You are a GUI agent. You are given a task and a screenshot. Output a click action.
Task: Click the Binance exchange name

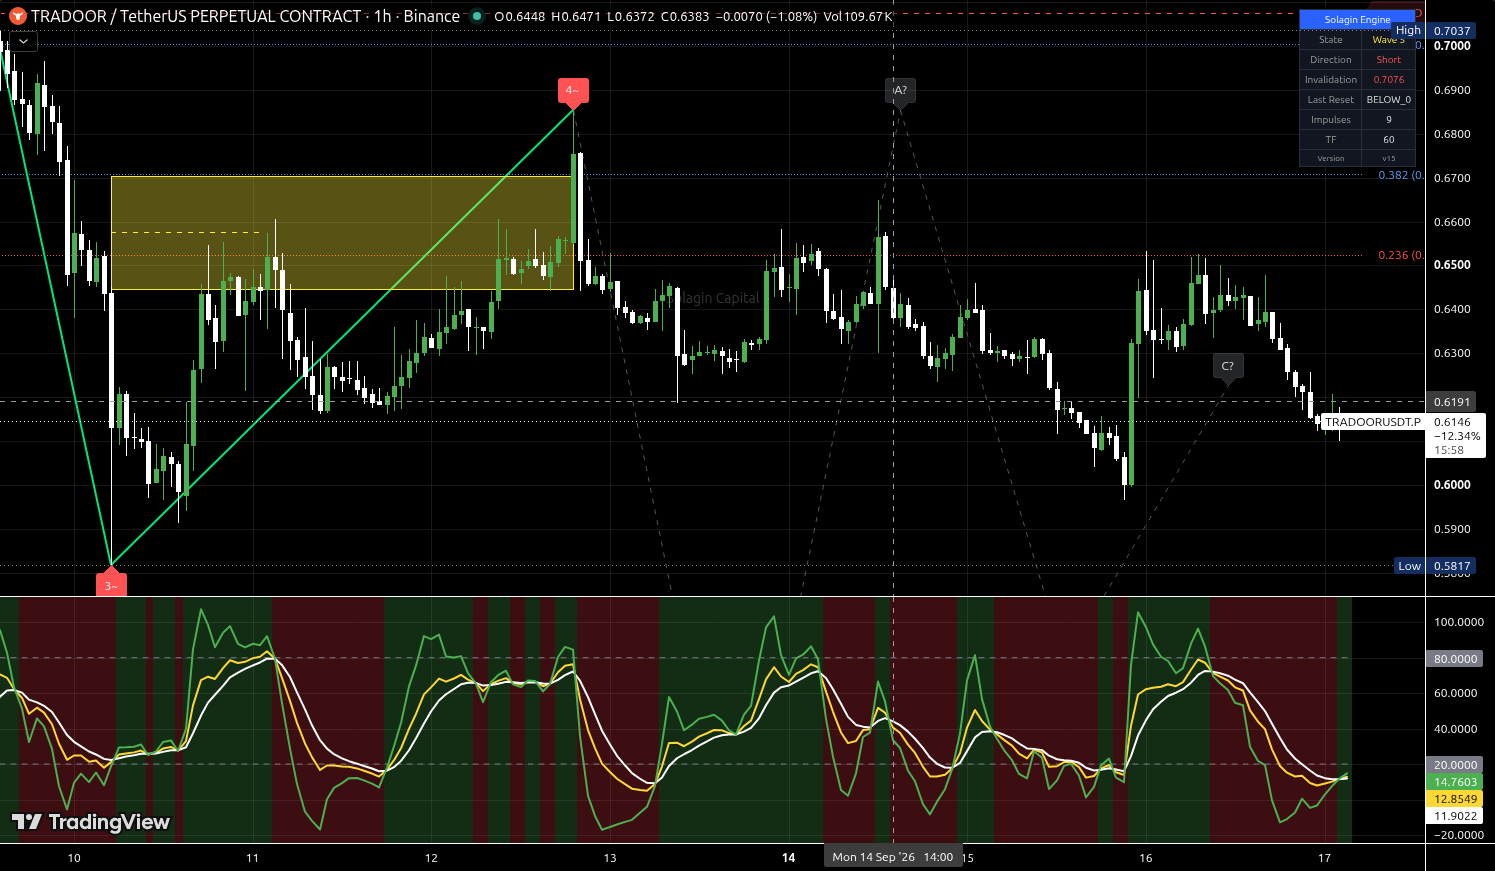[x=432, y=16]
